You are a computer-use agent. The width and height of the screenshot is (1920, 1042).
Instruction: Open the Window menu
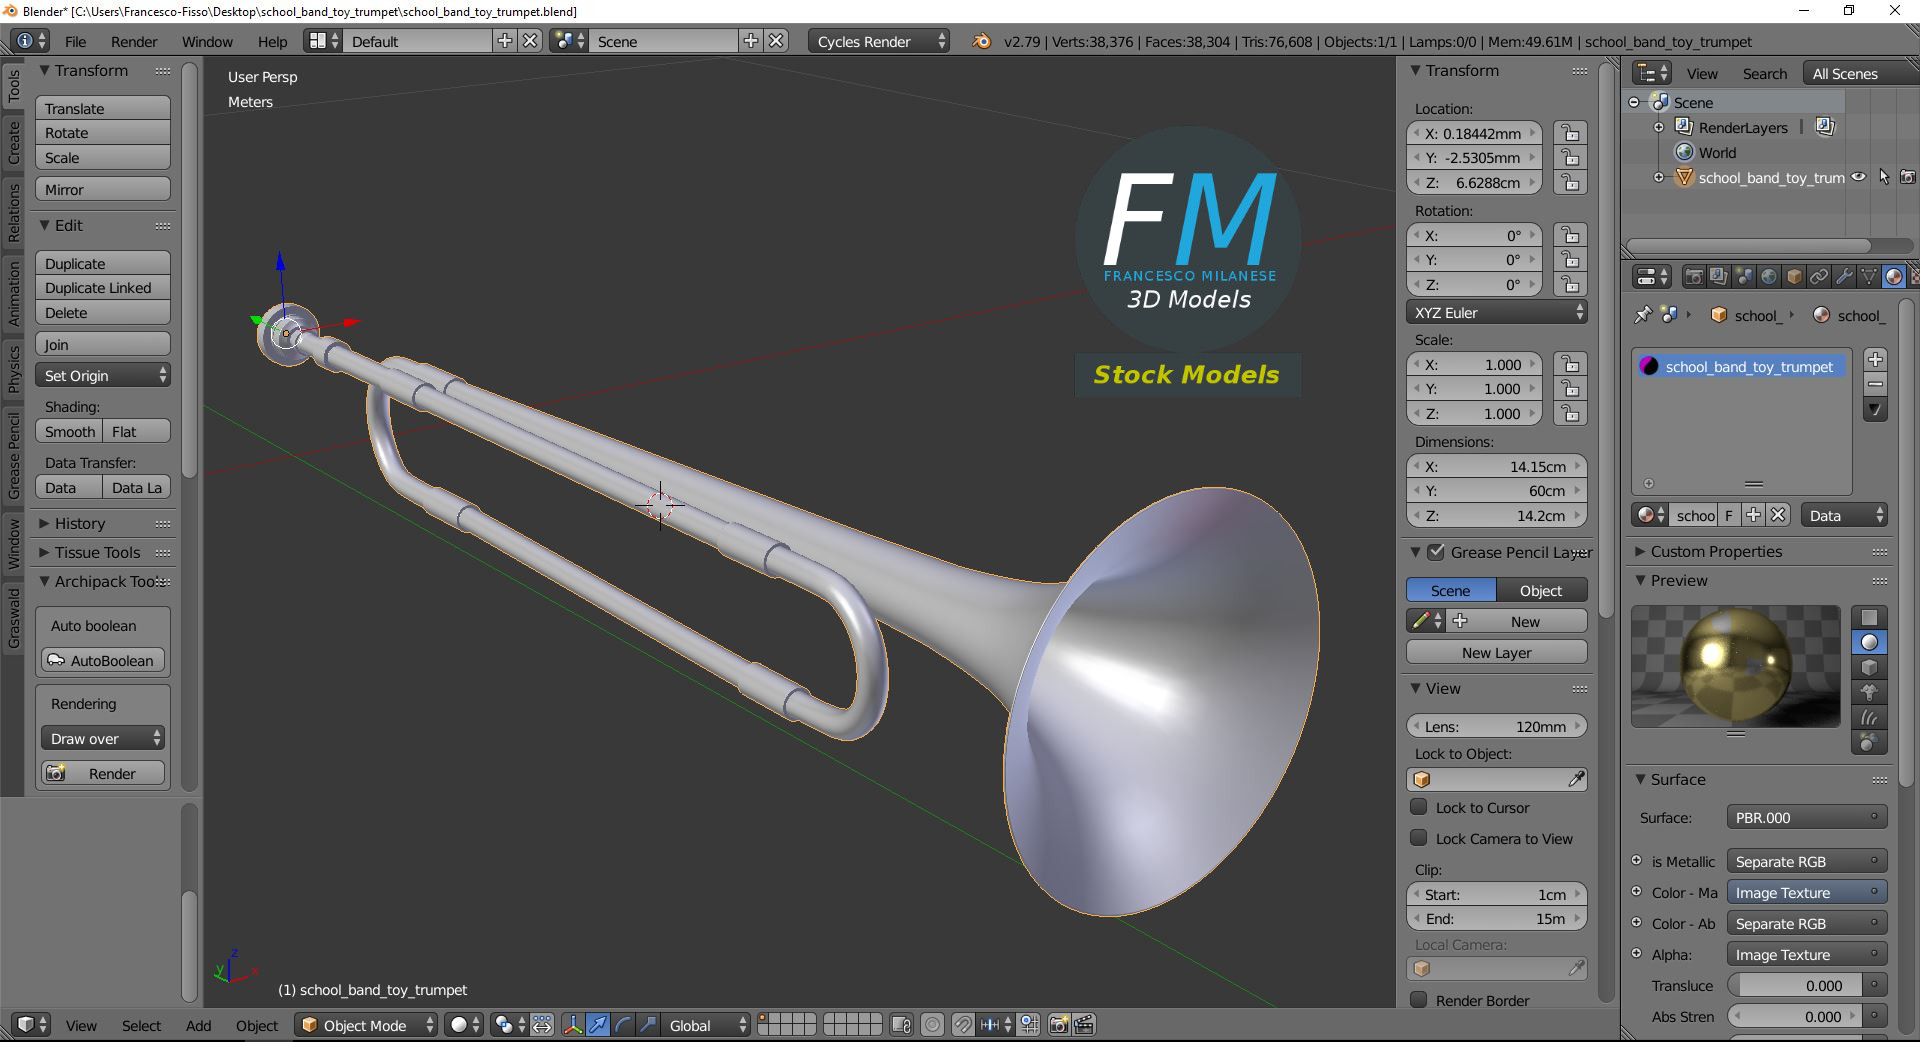click(207, 41)
